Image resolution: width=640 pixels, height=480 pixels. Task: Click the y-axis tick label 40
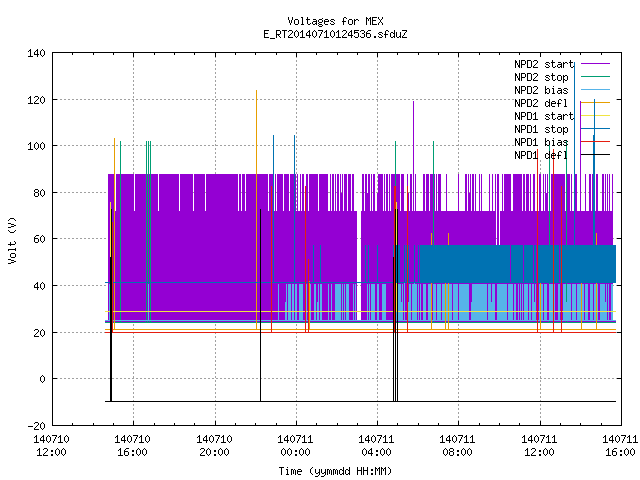pos(39,286)
